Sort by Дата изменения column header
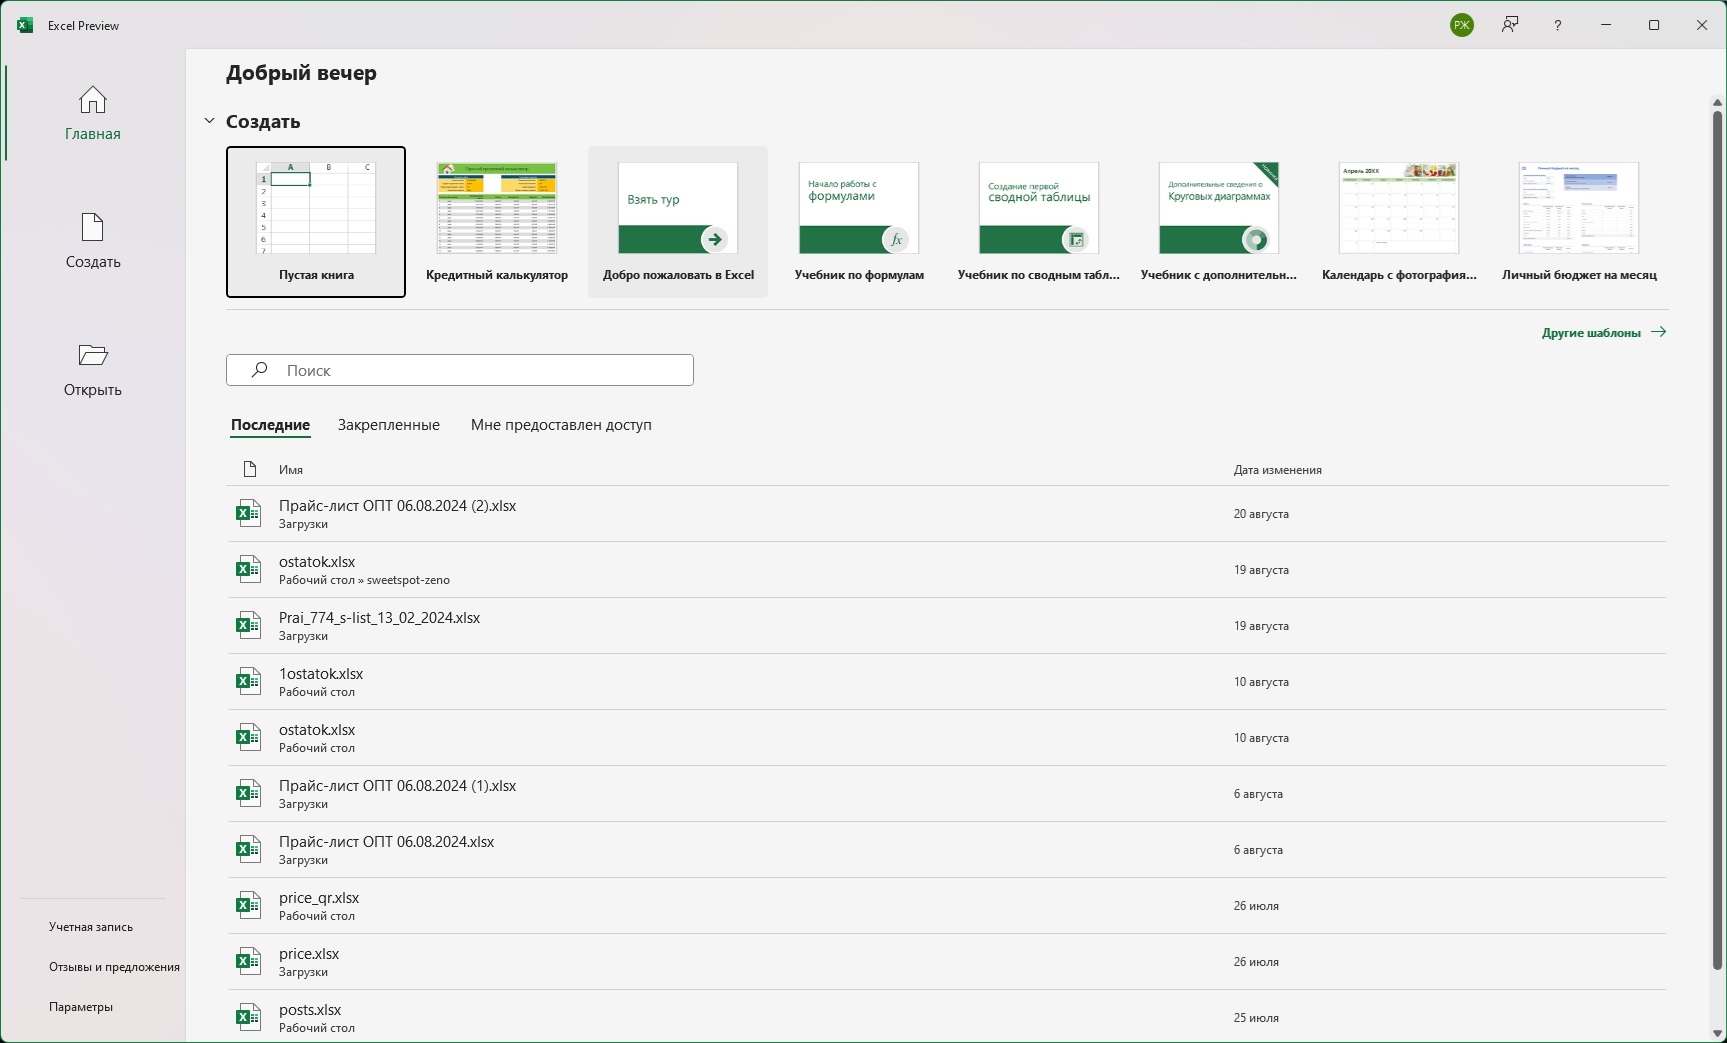This screenshot has height=1043, width=1727. (1278, 470)
